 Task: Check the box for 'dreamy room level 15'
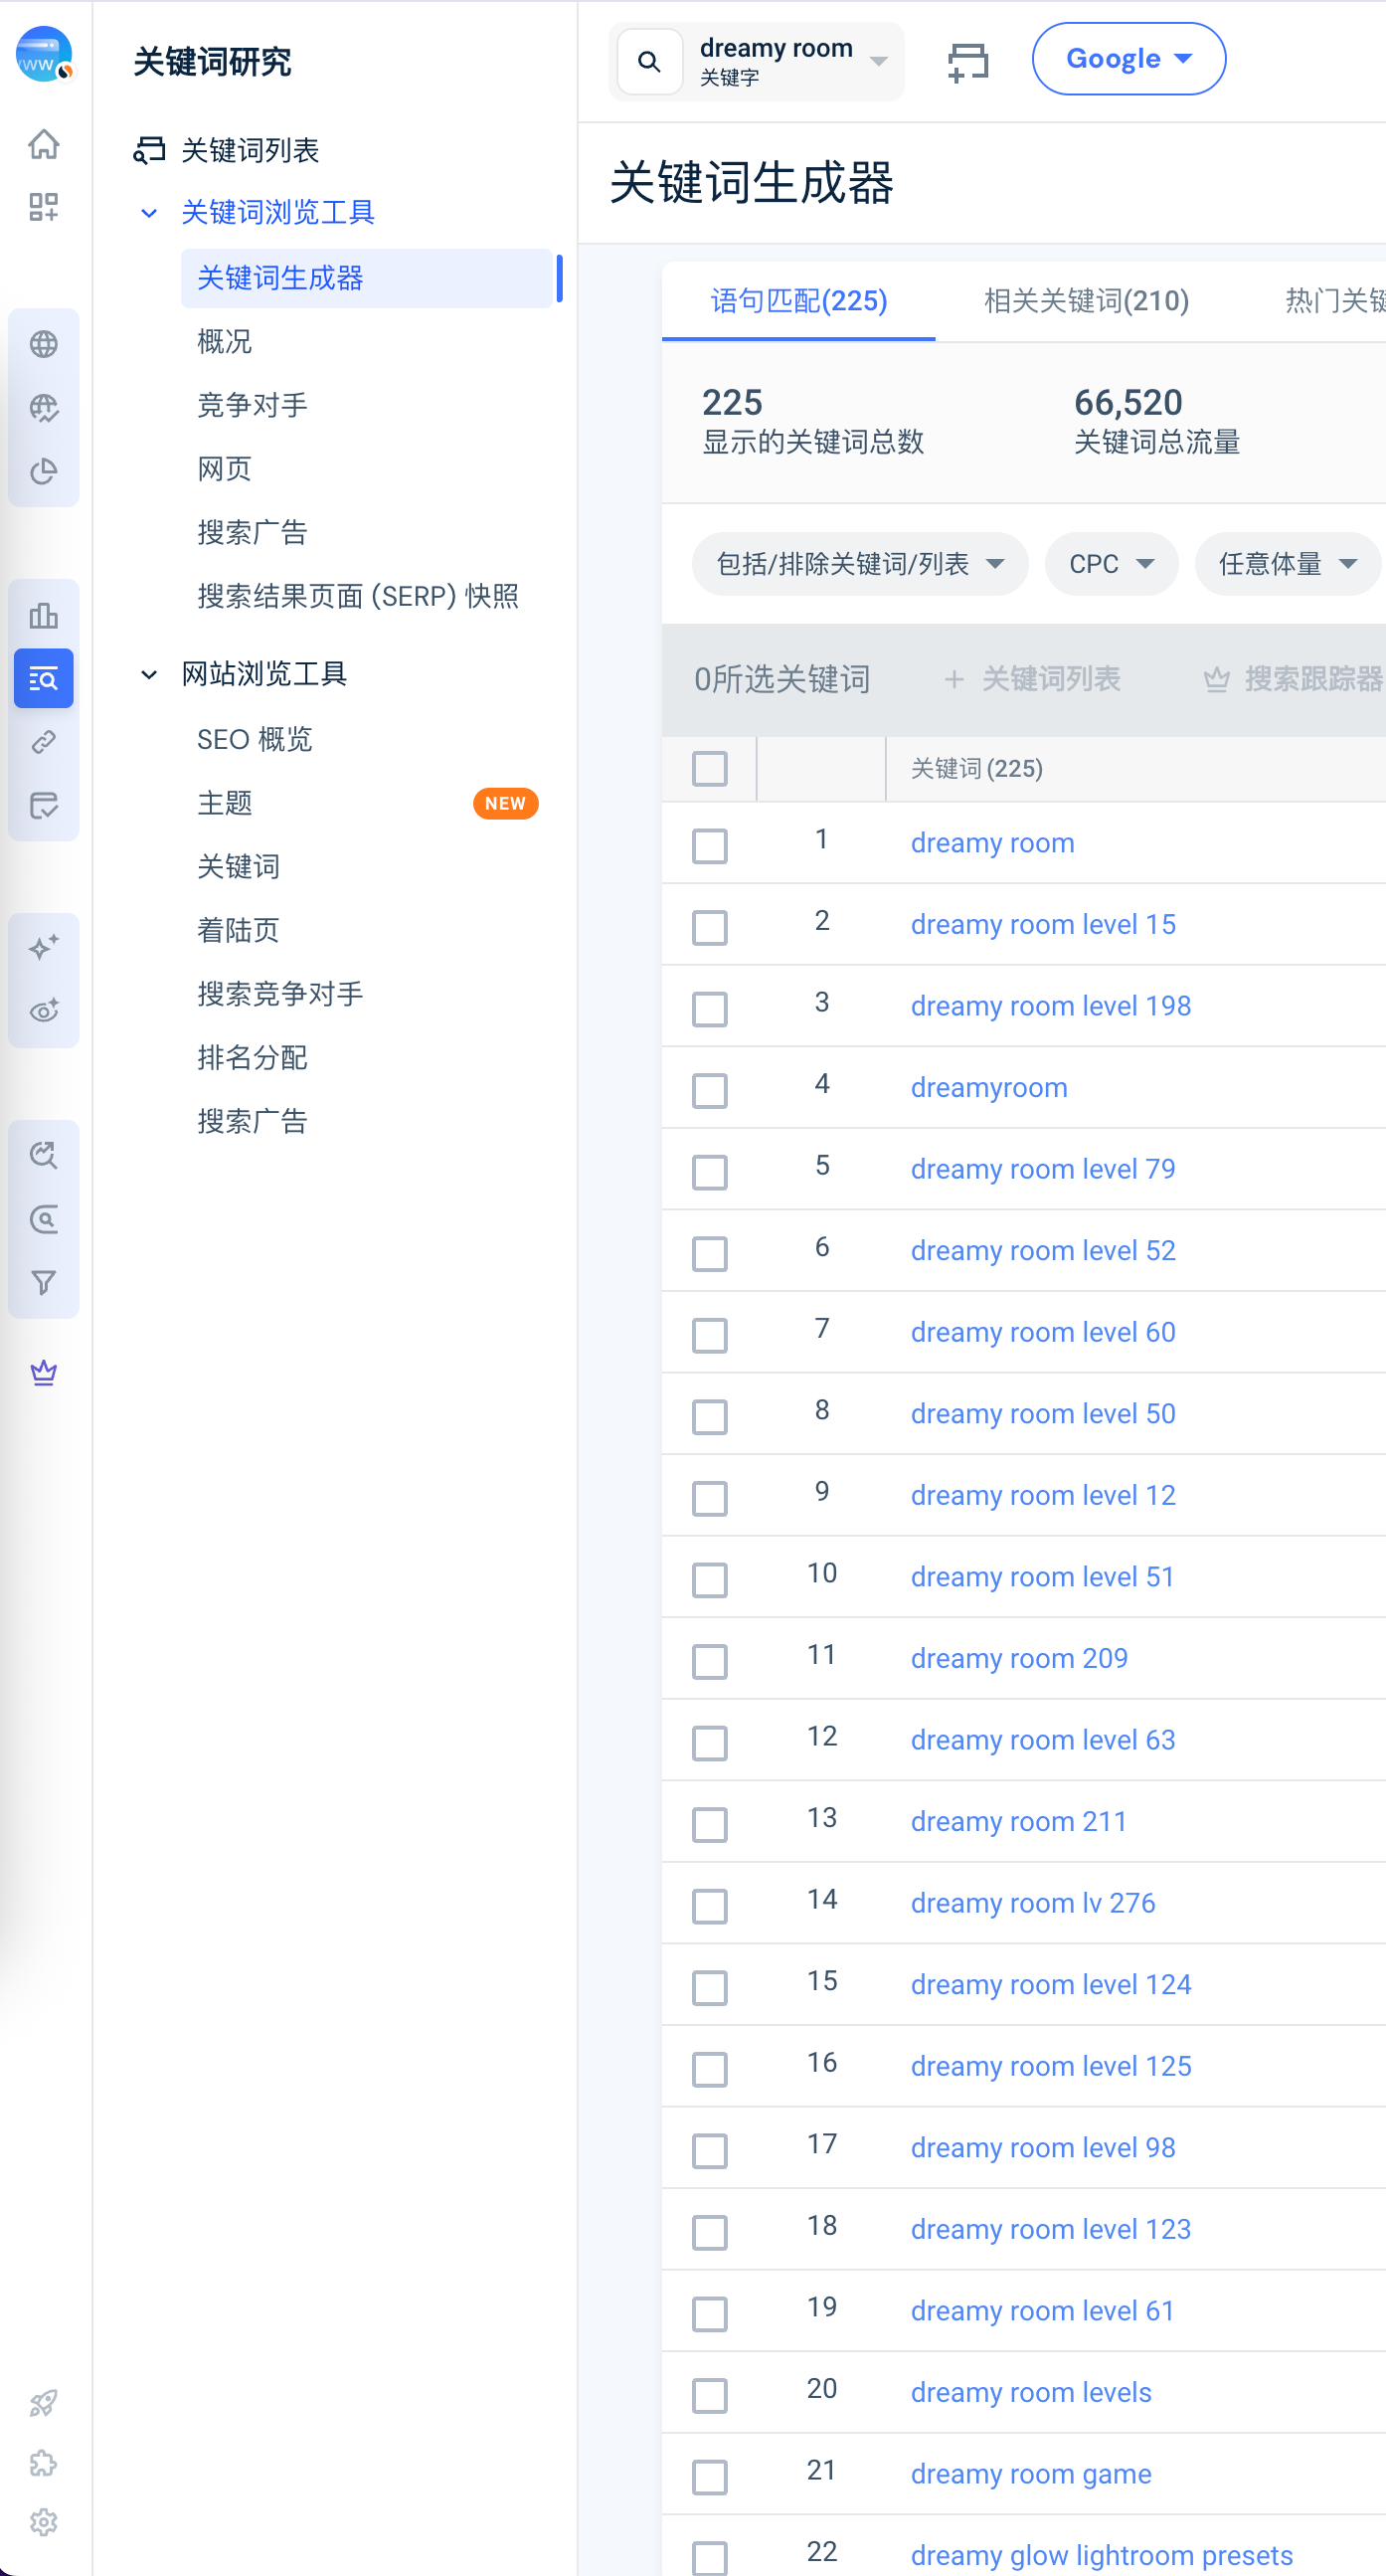[x=709, y=927]
